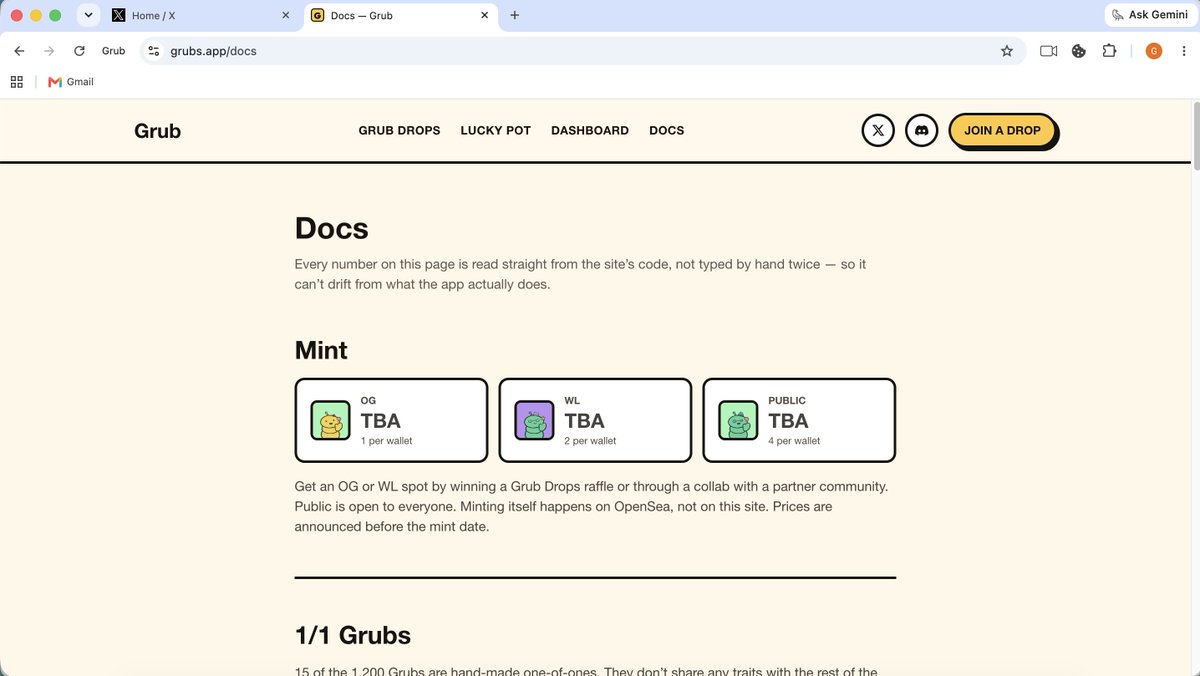
Task: Select the Docs — Grub tab
Action: click(x=400, y=15)
